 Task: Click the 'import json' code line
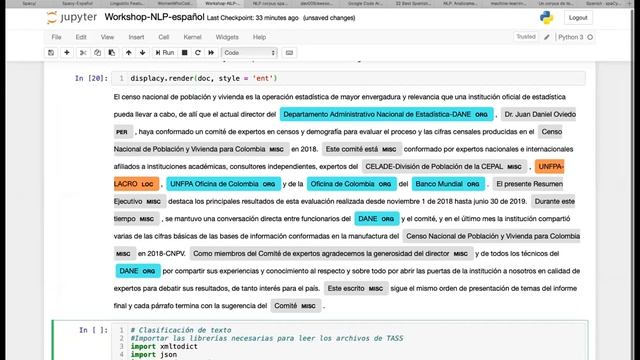pyautogui.click(x=154, y=354)
